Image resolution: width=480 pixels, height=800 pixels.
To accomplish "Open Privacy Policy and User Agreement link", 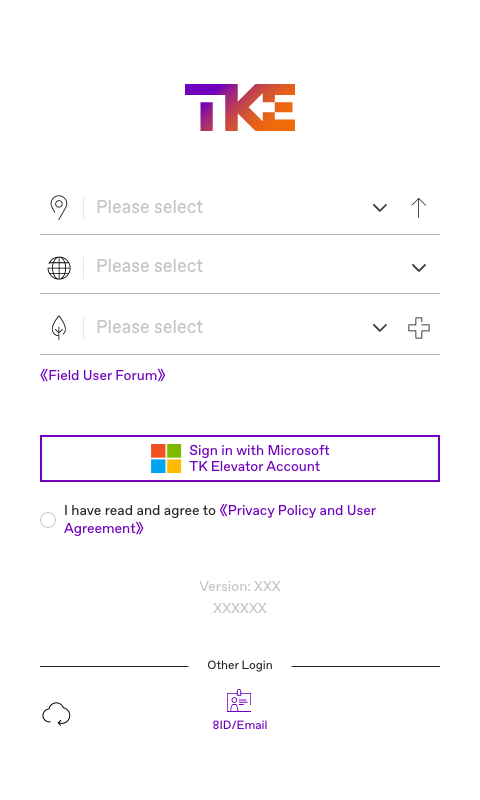I will tap(220, 519).
